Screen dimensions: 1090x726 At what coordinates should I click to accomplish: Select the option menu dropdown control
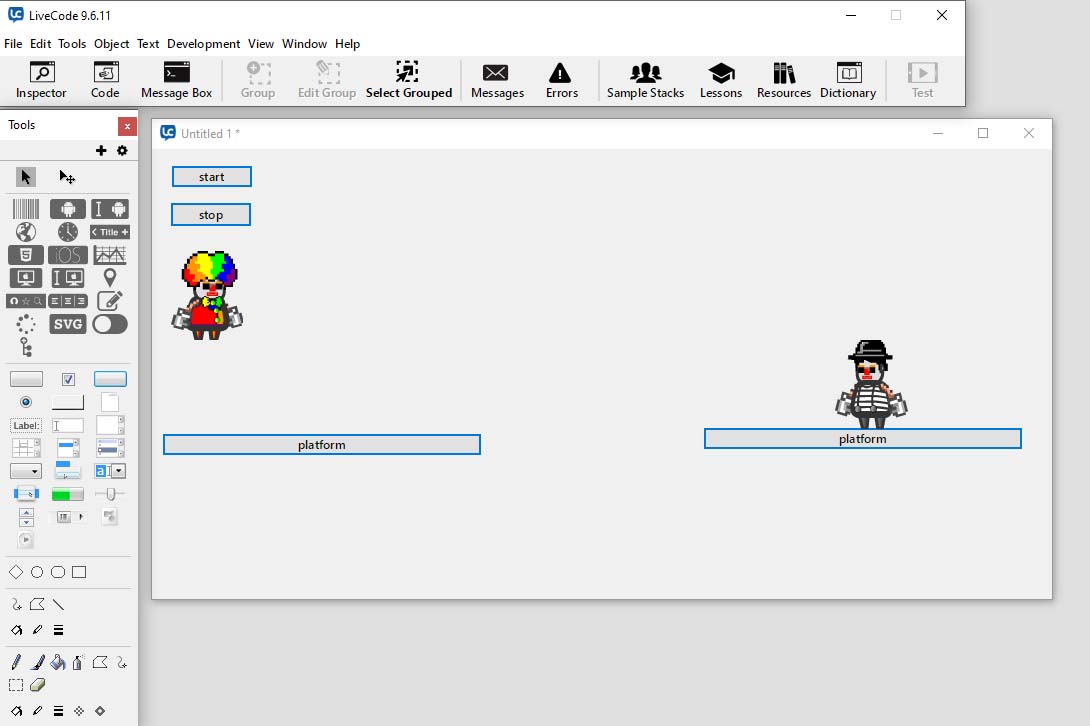click(26, 471)
